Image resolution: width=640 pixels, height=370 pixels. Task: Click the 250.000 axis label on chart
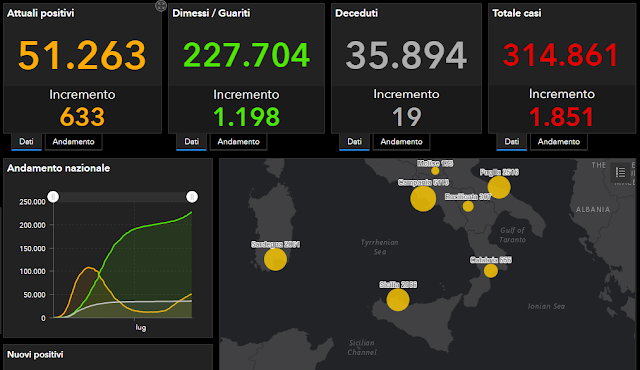pyautogui.click(x=32, y=202)
